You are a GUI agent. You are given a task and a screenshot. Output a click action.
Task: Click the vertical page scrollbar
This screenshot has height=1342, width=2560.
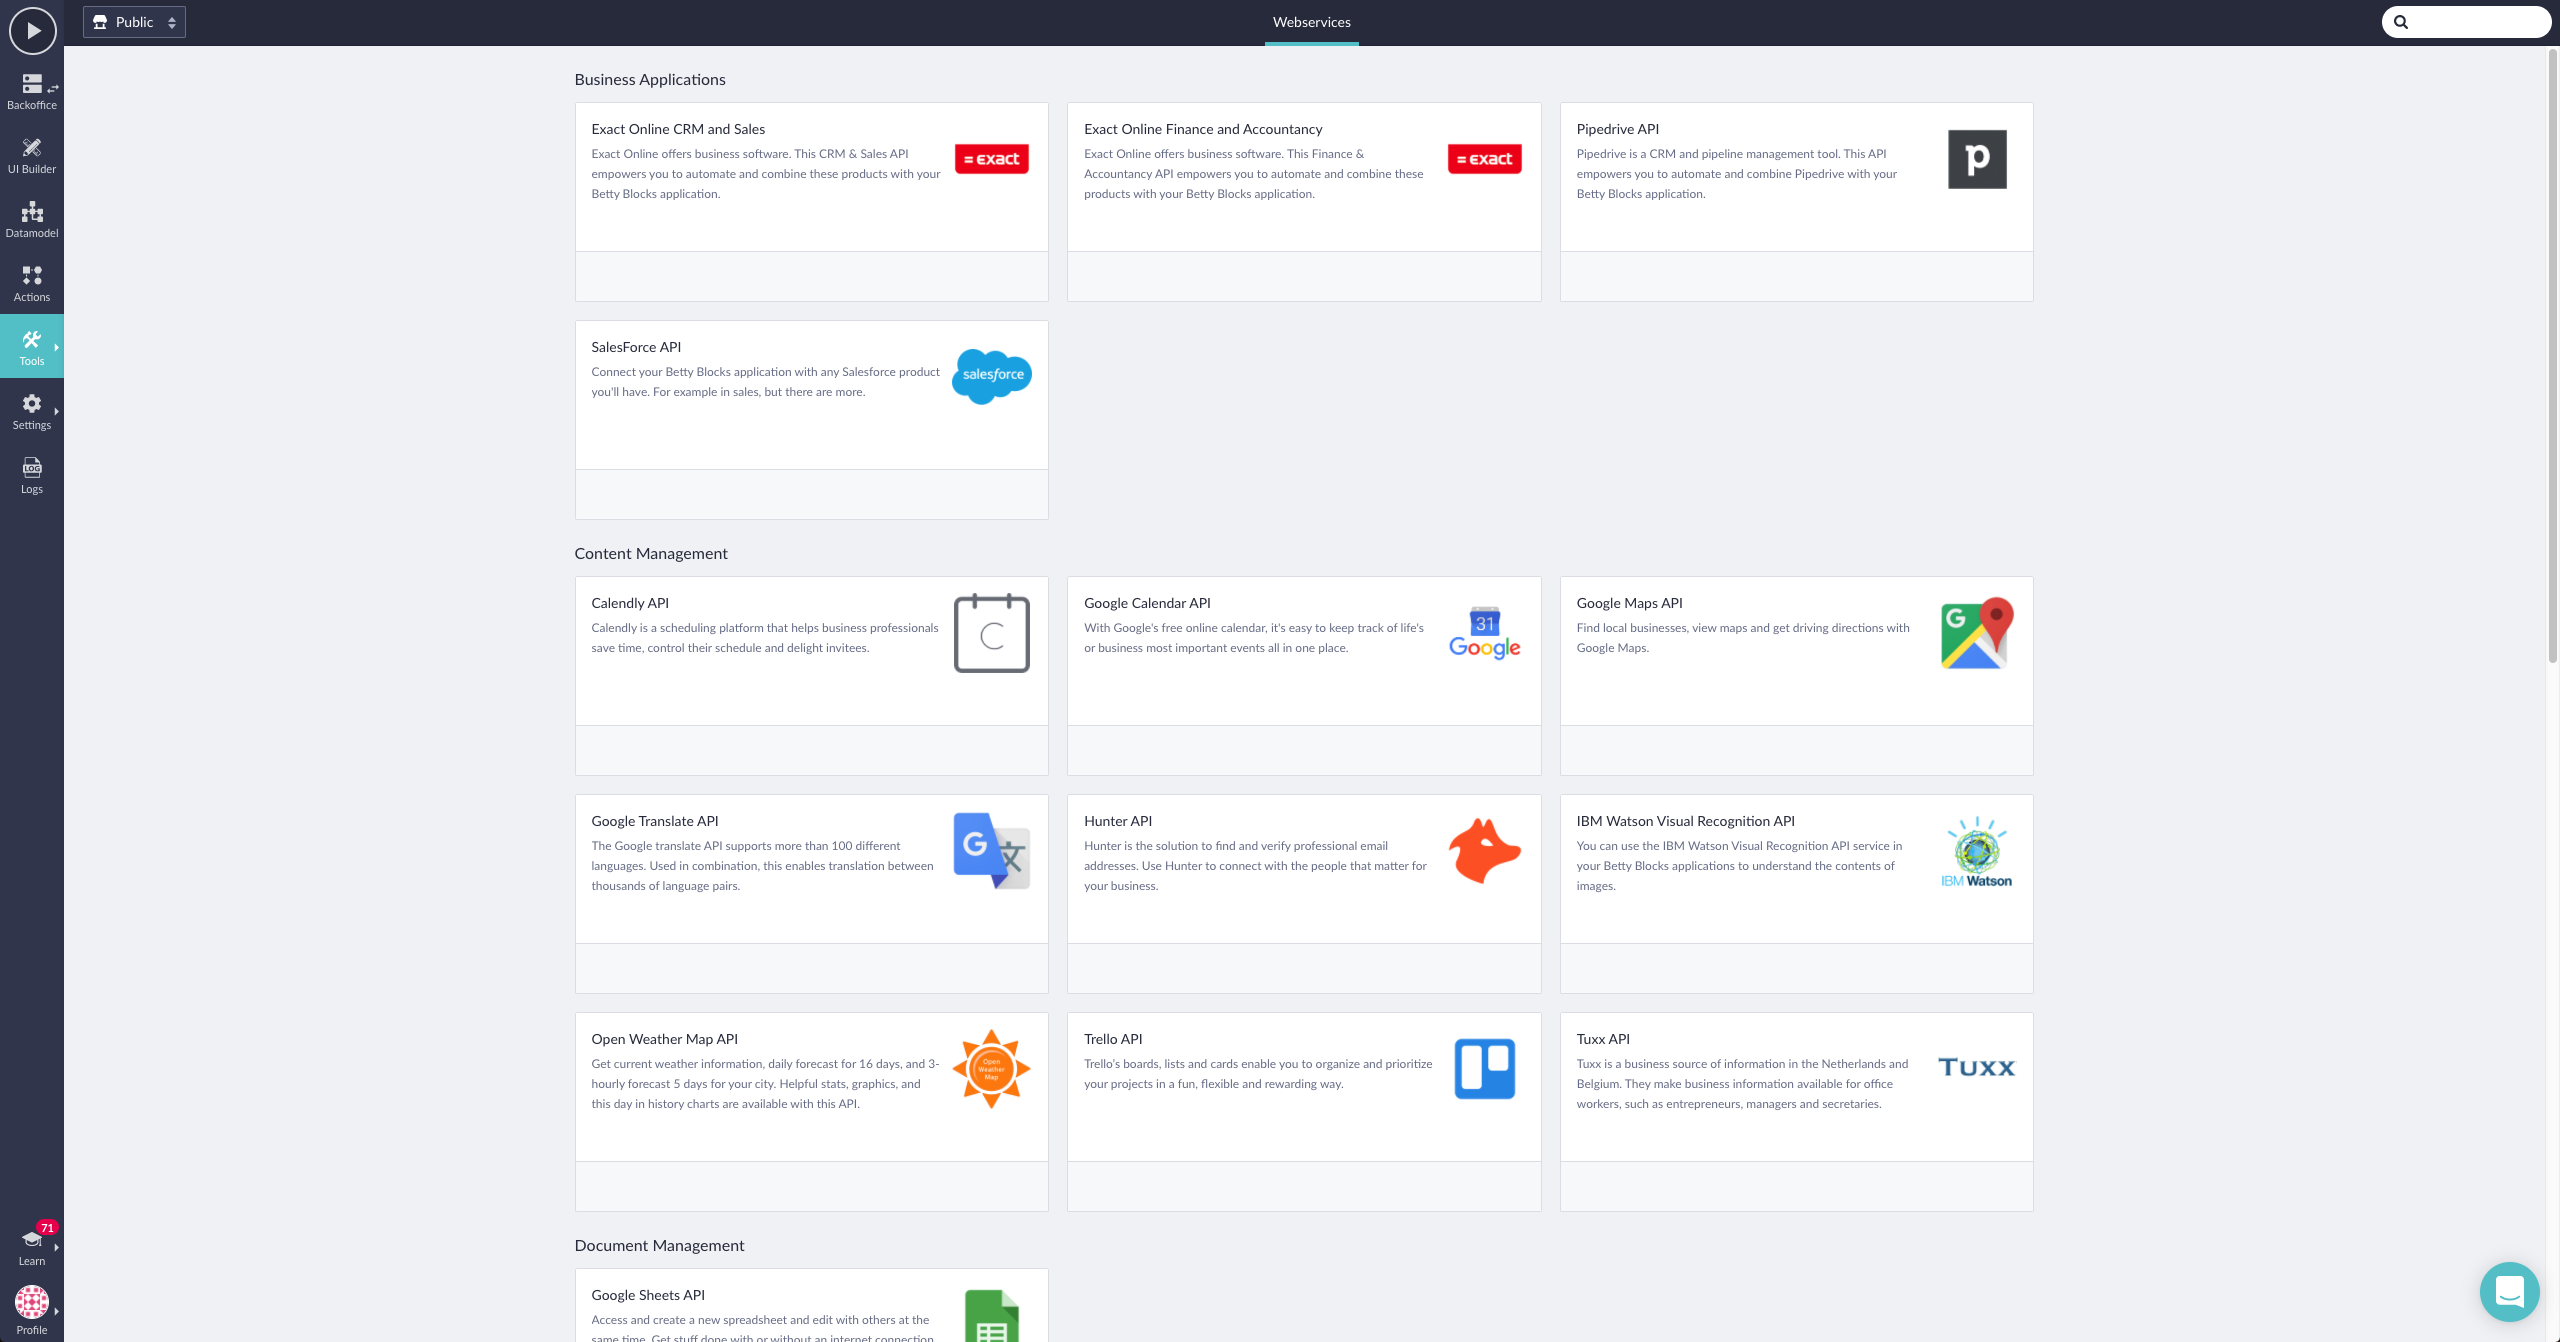click(2552, 355)
